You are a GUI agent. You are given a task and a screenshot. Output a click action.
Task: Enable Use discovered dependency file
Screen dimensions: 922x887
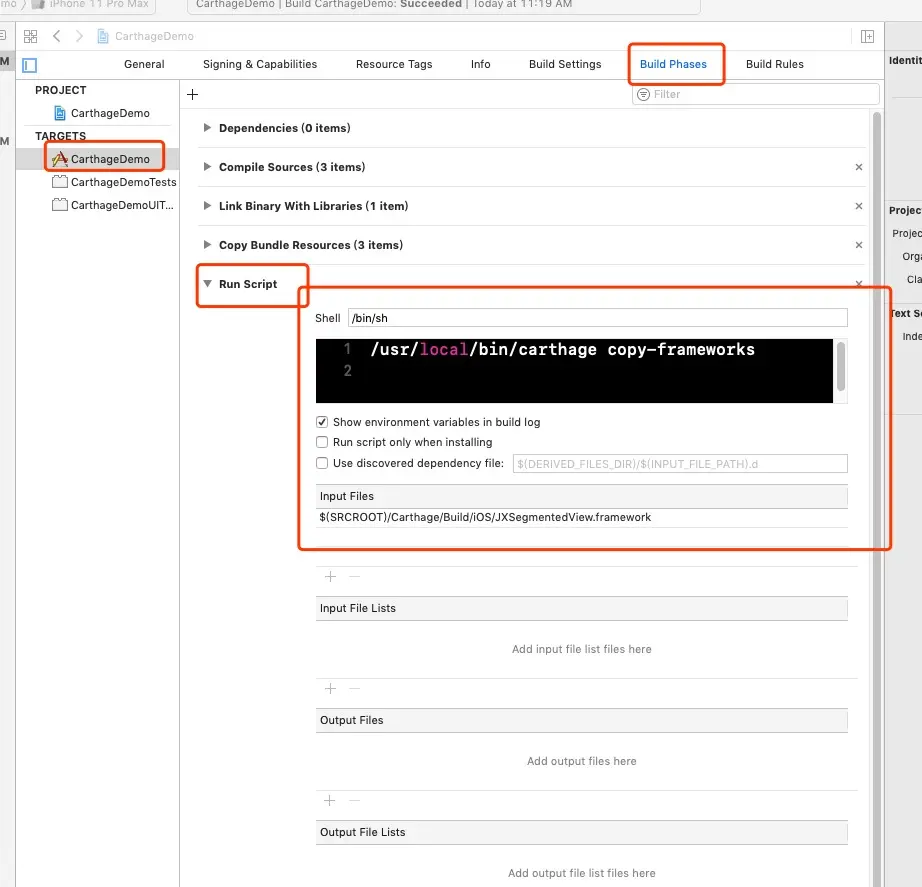click(322, 463)
